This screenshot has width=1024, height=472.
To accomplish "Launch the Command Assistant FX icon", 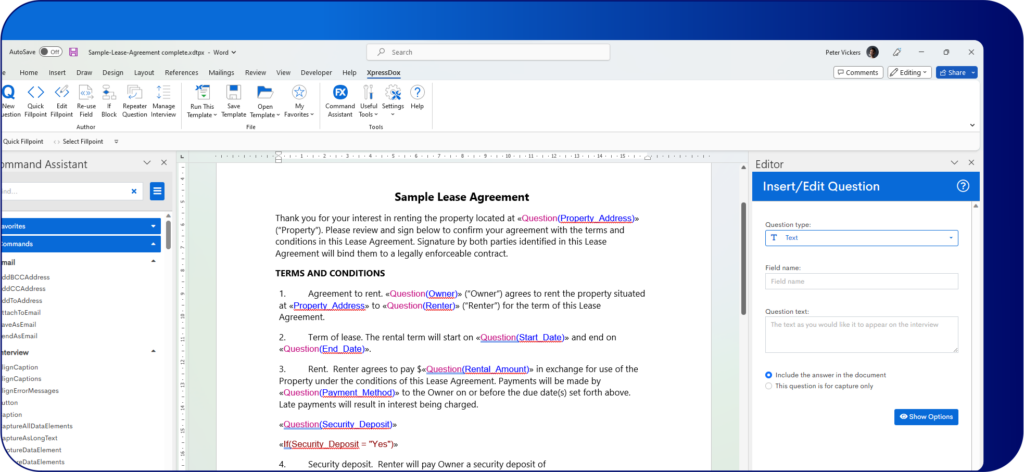I will (x=340, y=92).
